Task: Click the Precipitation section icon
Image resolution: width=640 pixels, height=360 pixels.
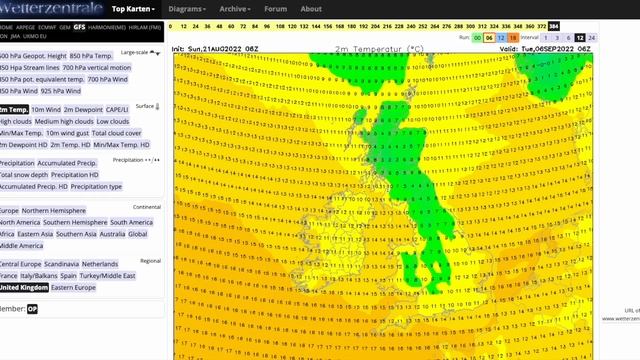Action: point(152,160)
